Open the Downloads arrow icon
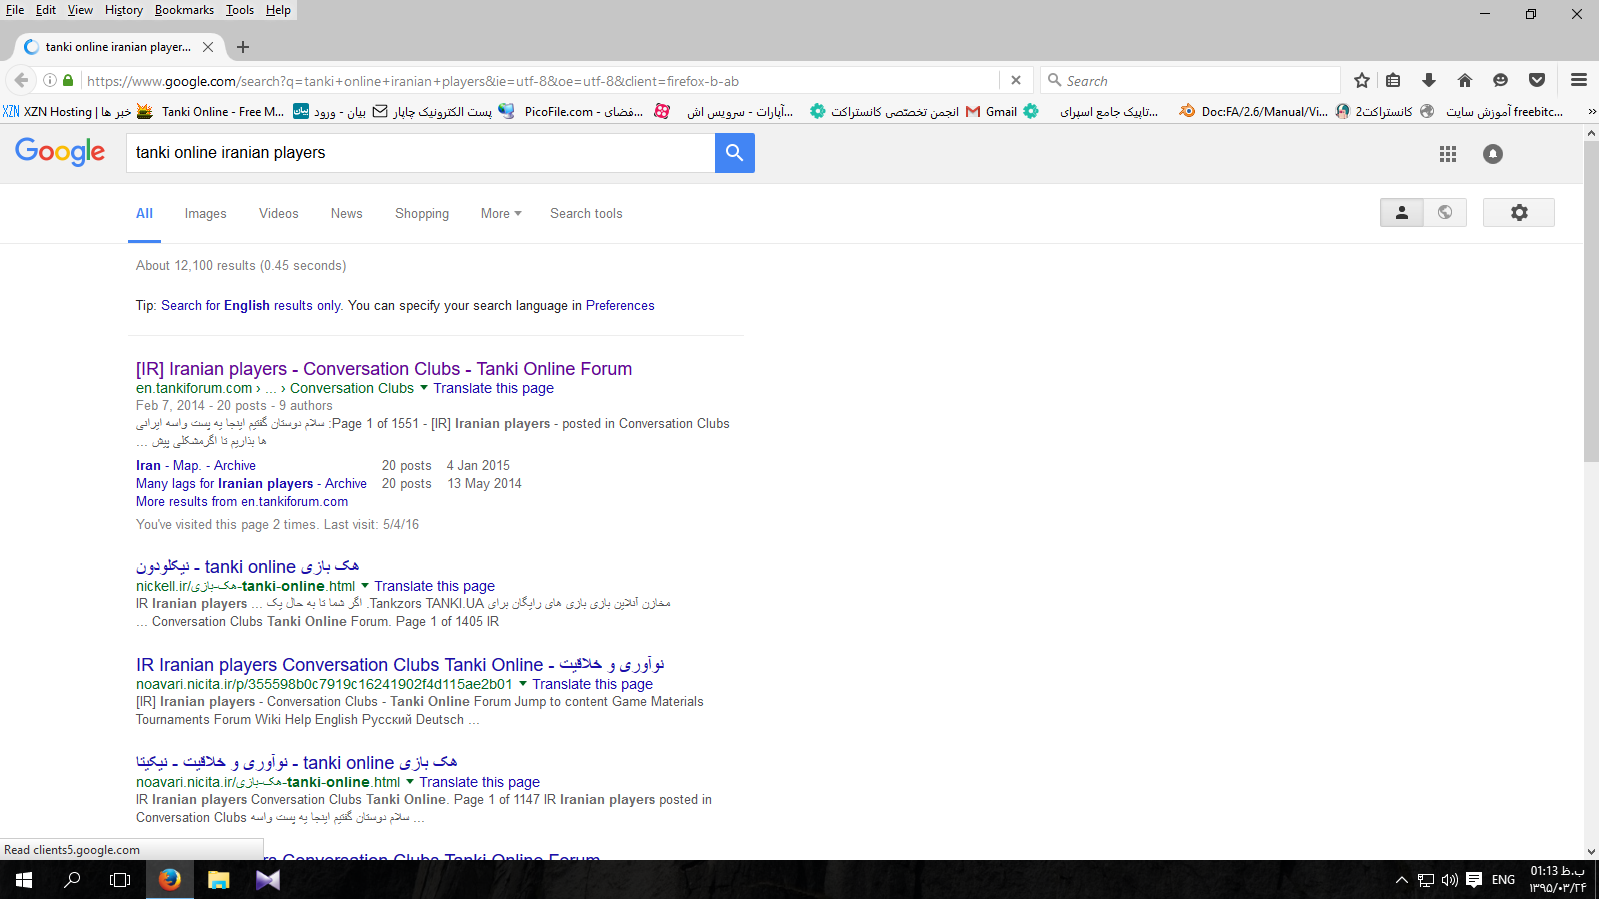Viewport: 1599px width, 899px height. pos(1428,81)
